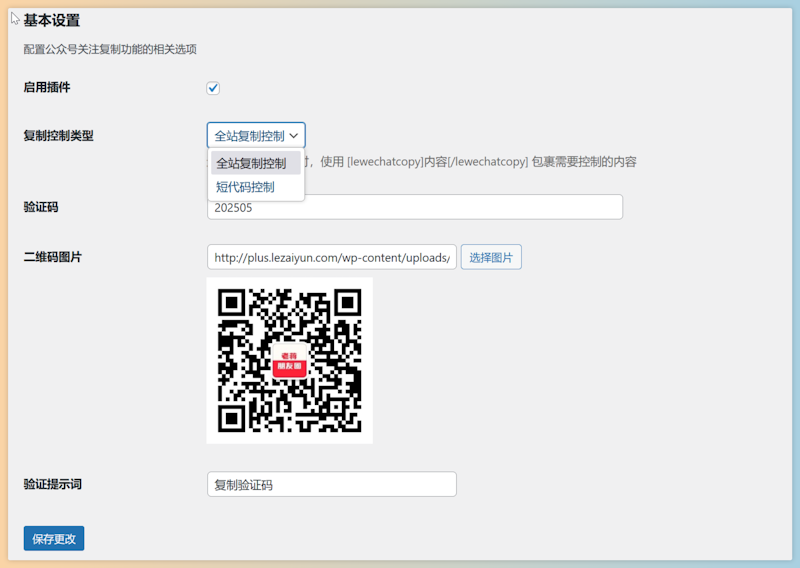Screen dimensions: 800x568
Task: Open the 复制控制类型 dropdown
Action: (x=256, y=136)
